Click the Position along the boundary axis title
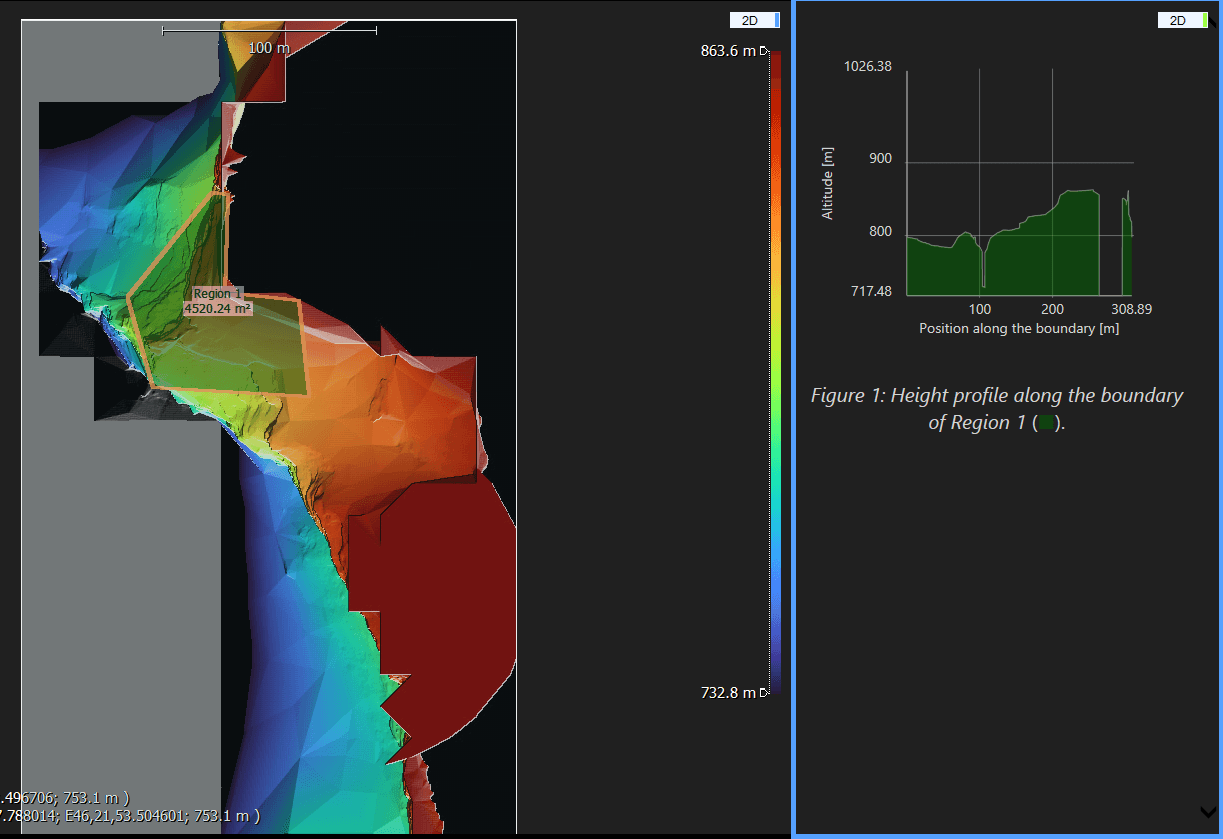 point(1018,328)
